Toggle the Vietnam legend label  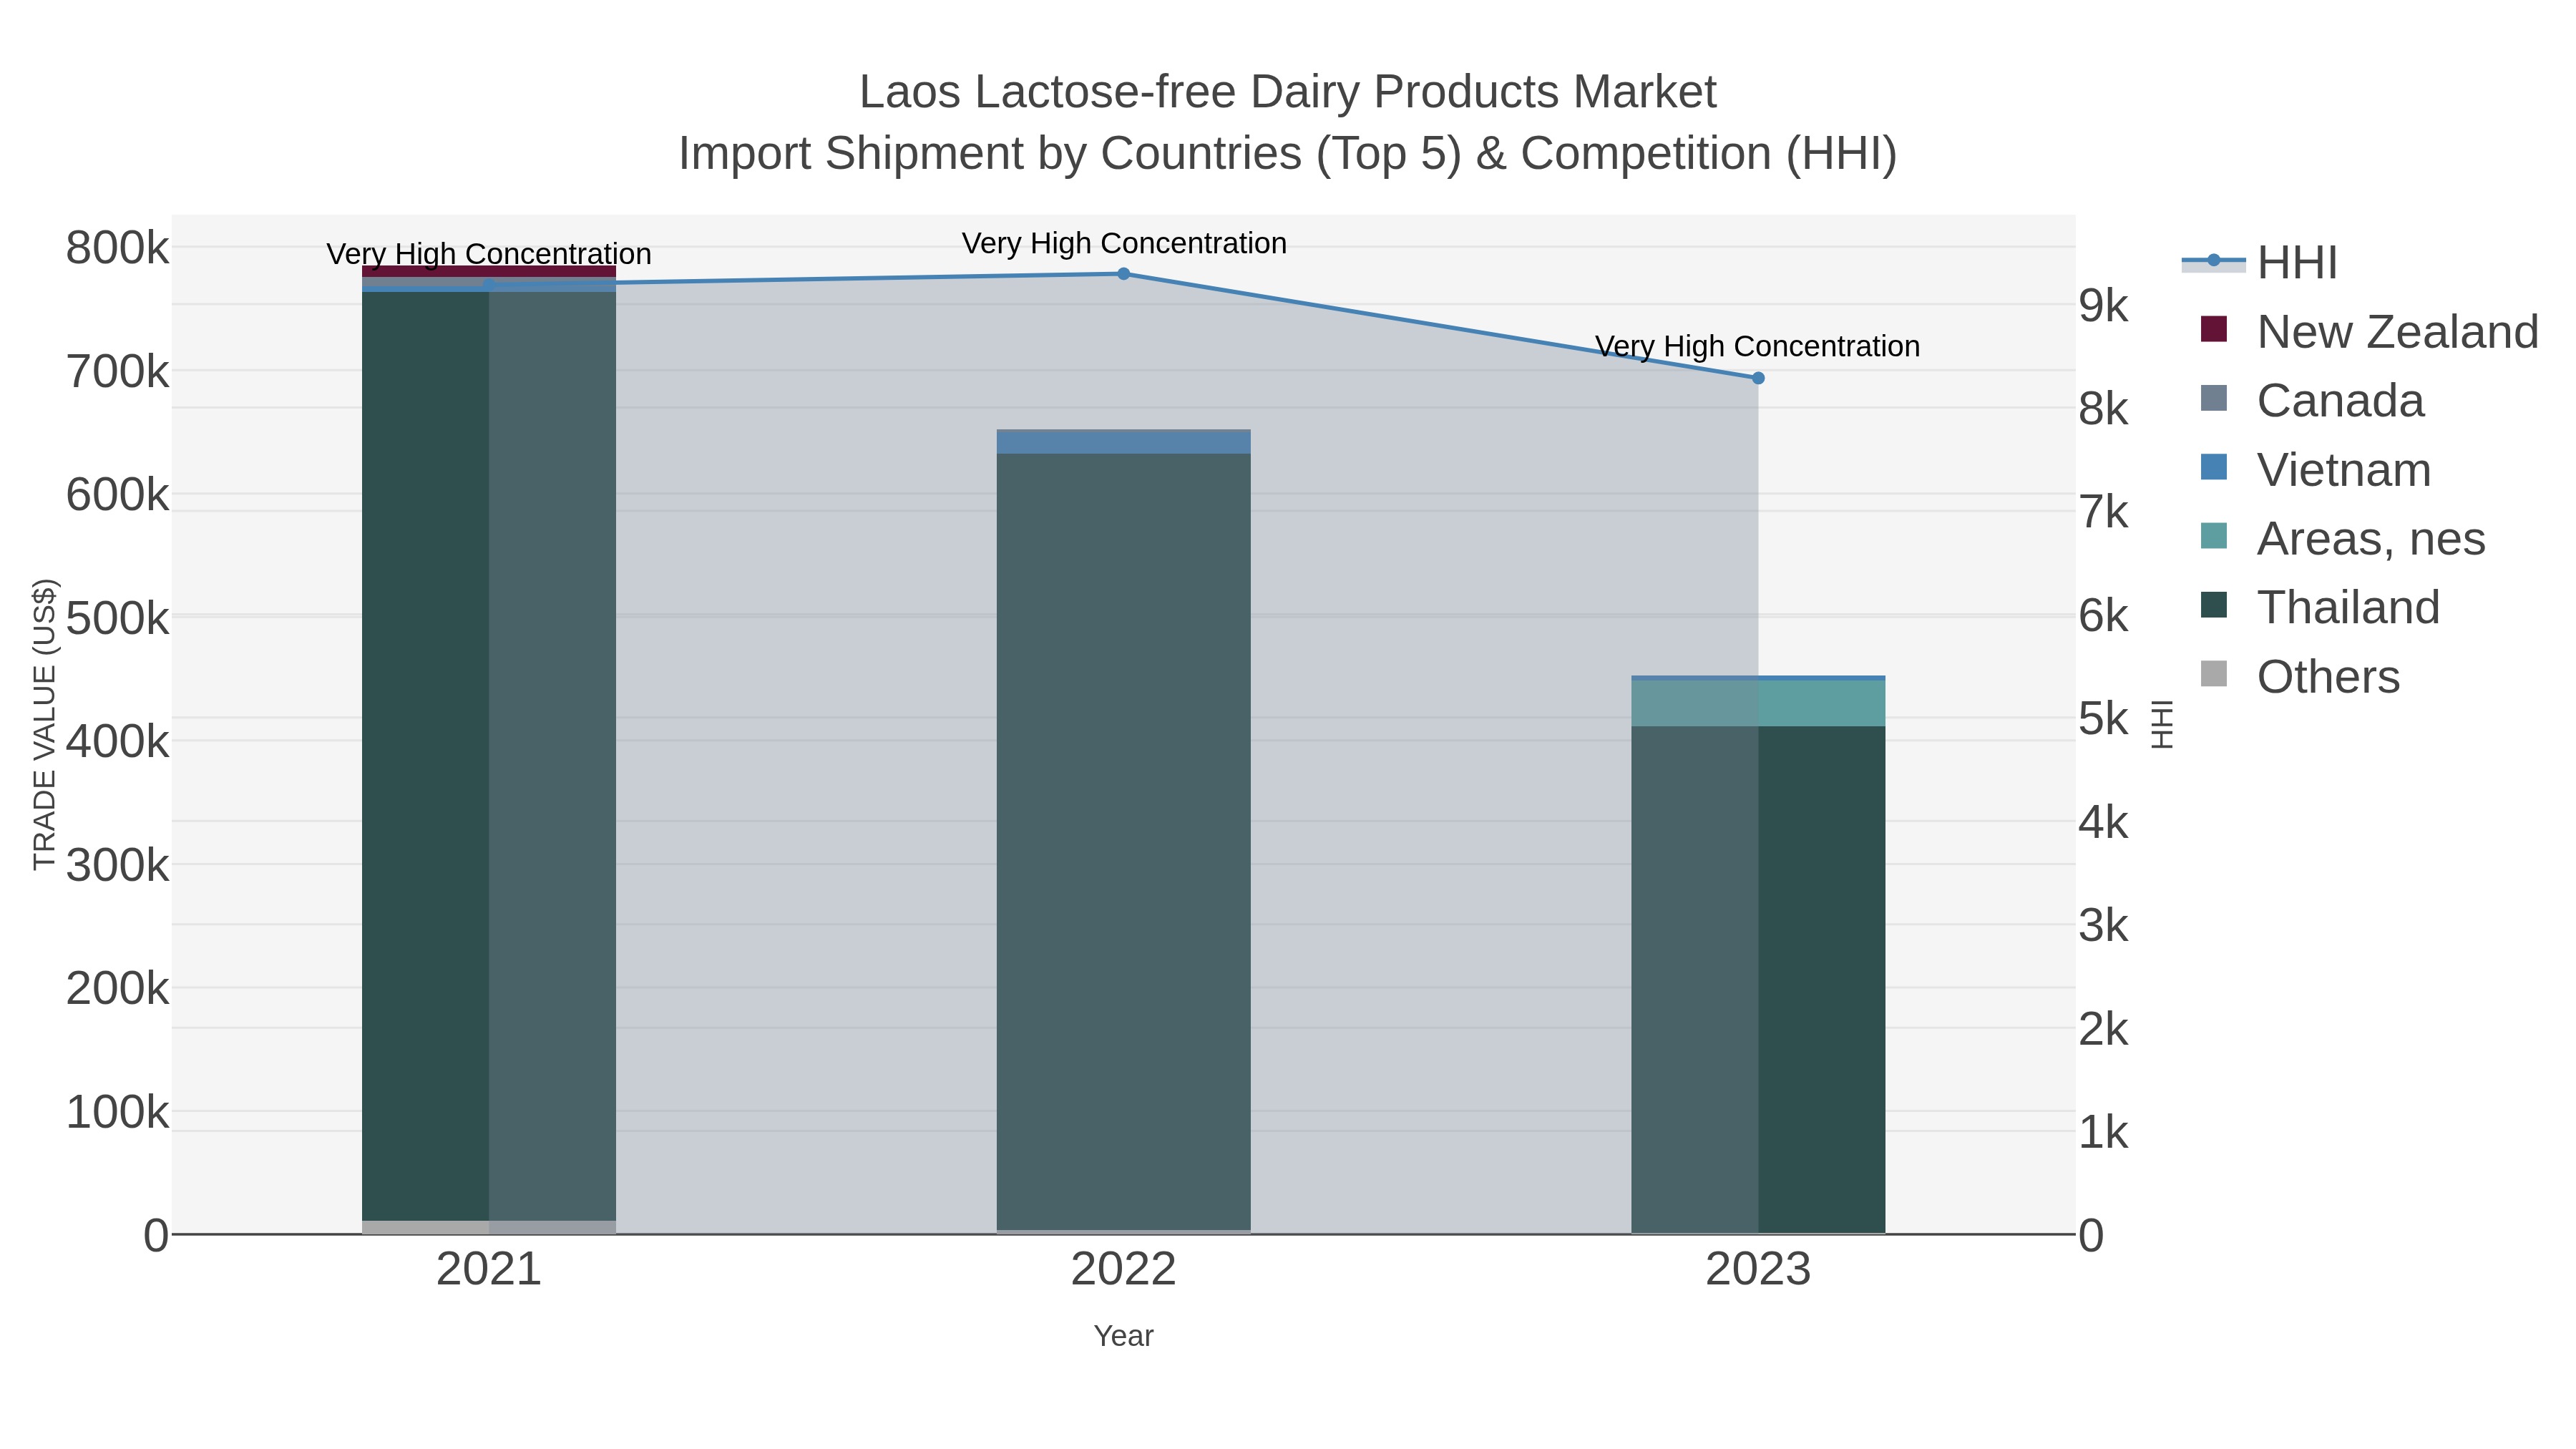tap(2343, 469)
